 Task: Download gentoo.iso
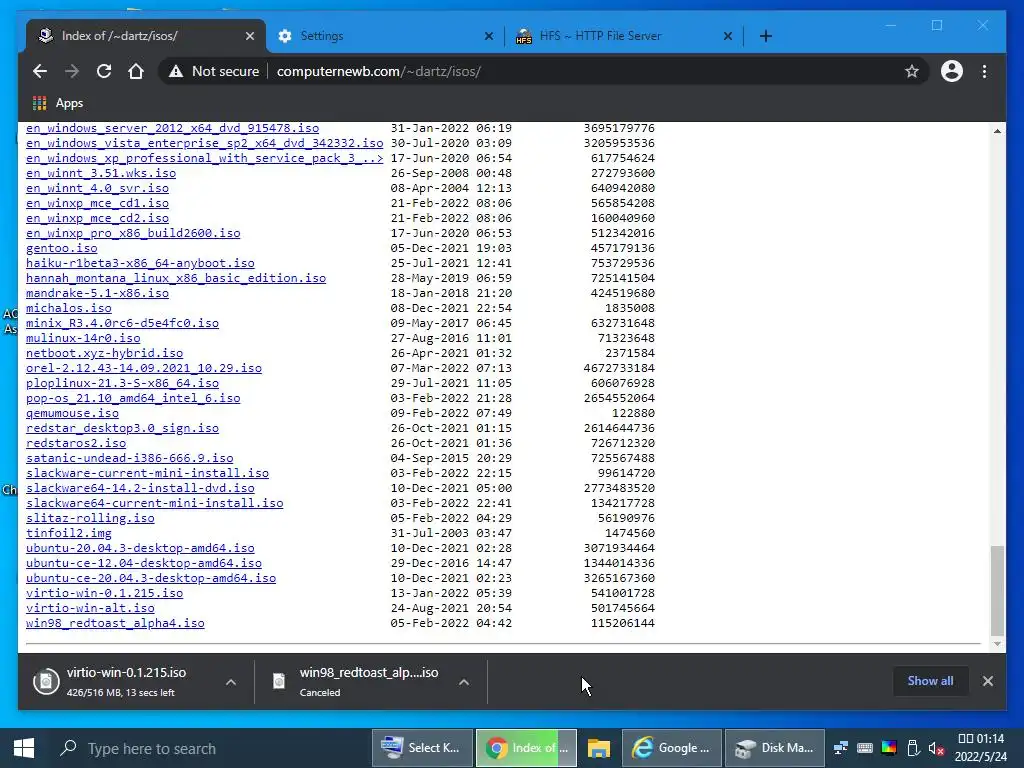pos(61,248)
